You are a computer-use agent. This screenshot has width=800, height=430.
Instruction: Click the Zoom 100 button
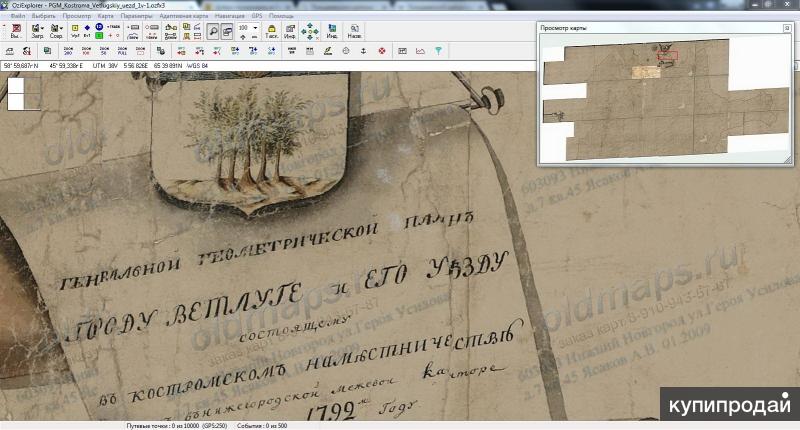point(86,50)
